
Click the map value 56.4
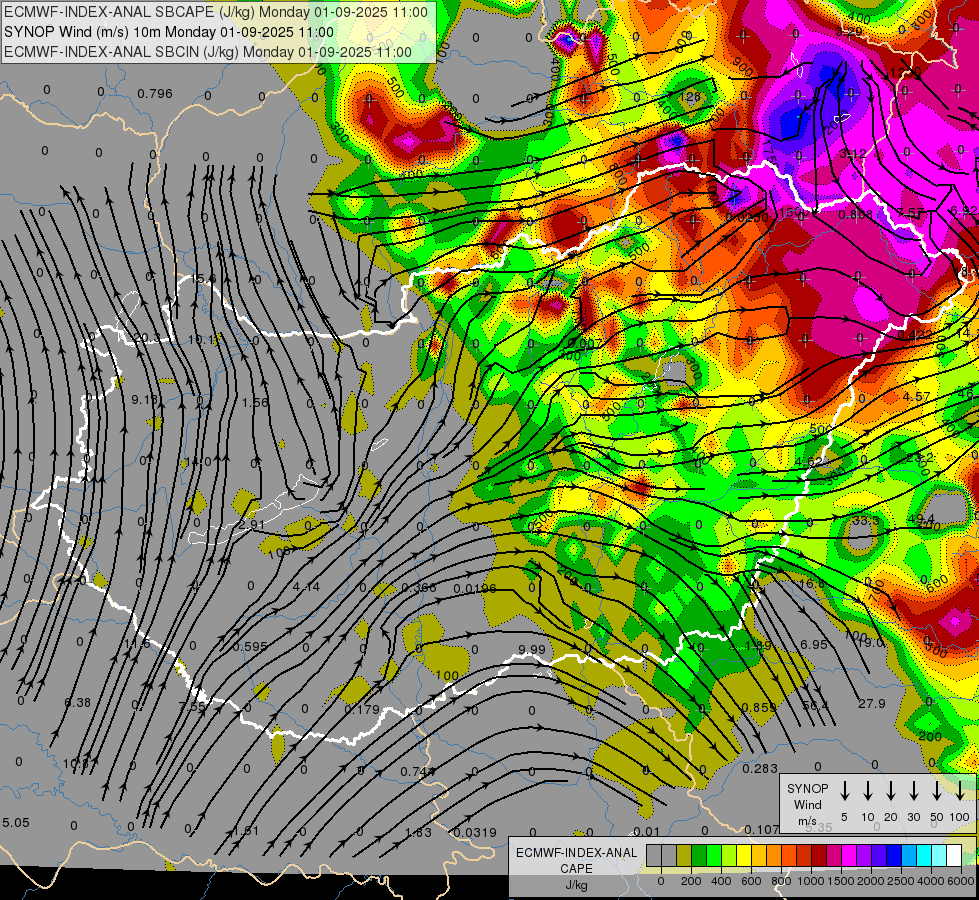point(815,705)
